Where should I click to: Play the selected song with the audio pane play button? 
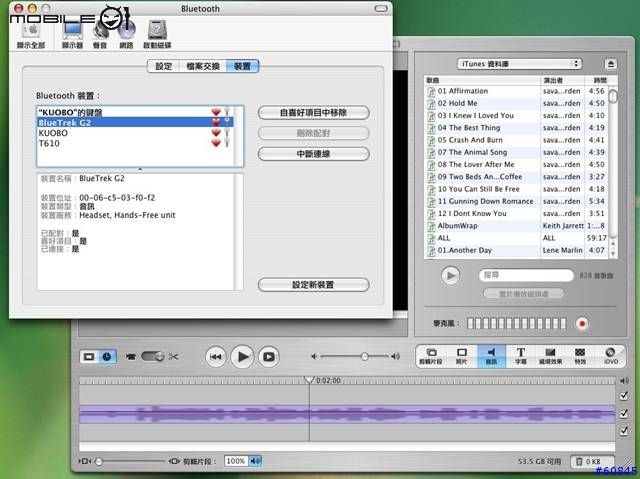pyautogui.click(x=451, y=276)
